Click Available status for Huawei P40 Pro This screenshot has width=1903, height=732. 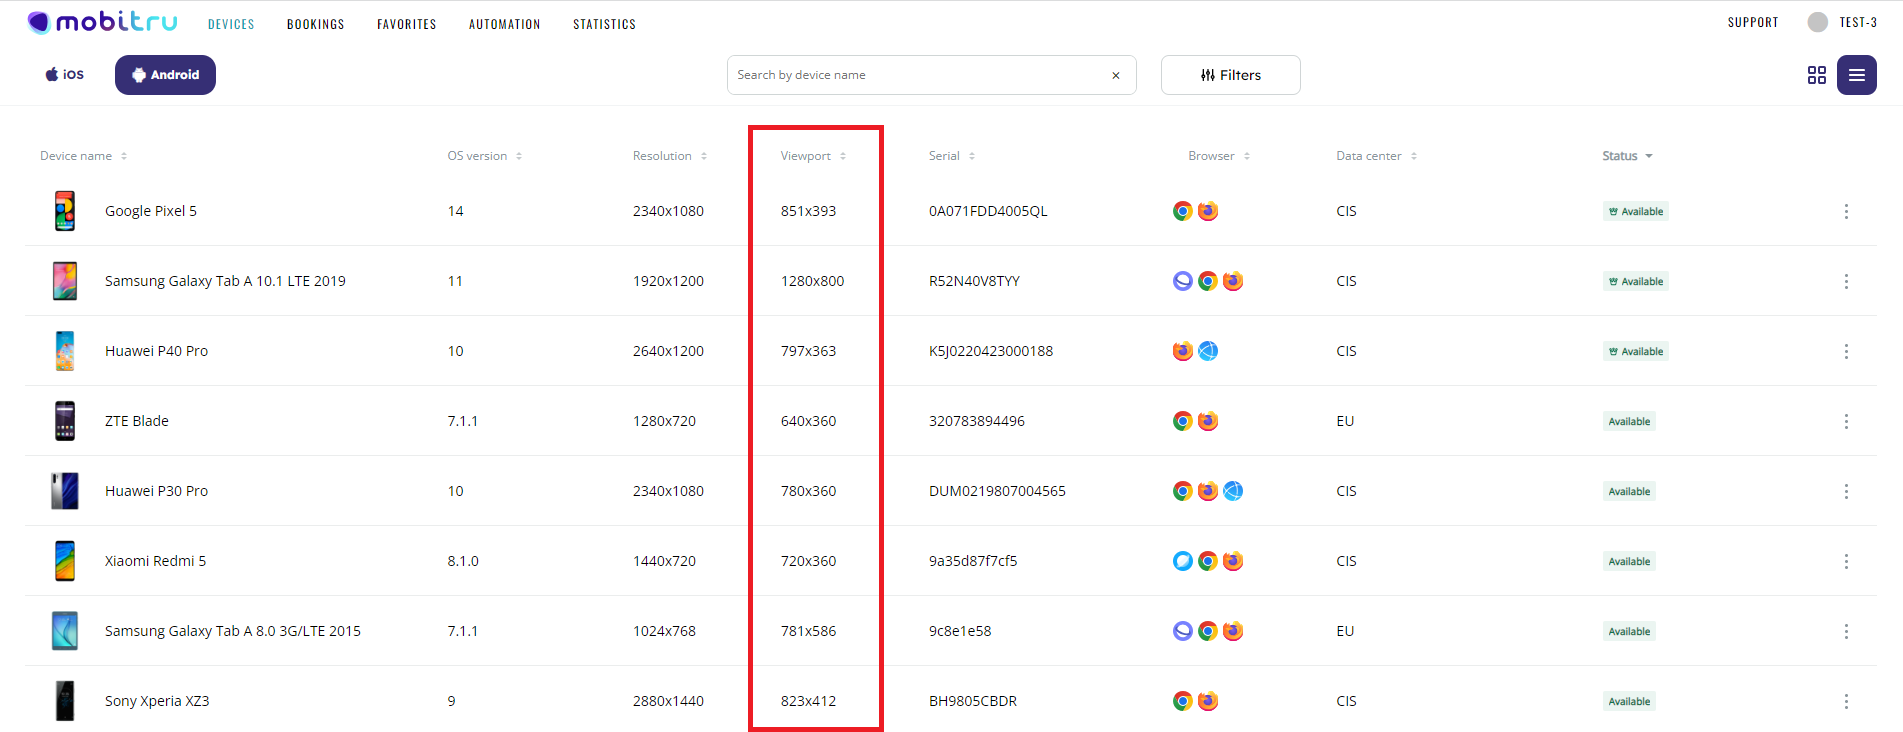click(x=1636, y=351)
